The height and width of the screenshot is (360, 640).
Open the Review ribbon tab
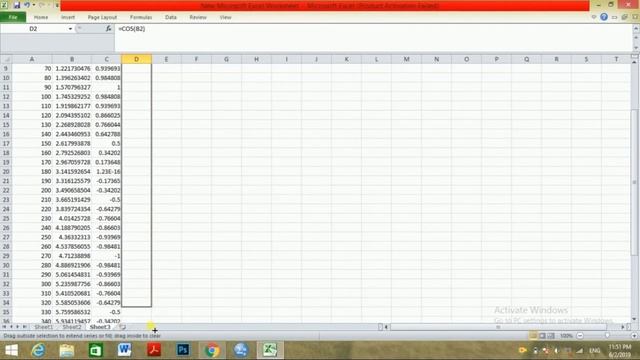point(198,17)
